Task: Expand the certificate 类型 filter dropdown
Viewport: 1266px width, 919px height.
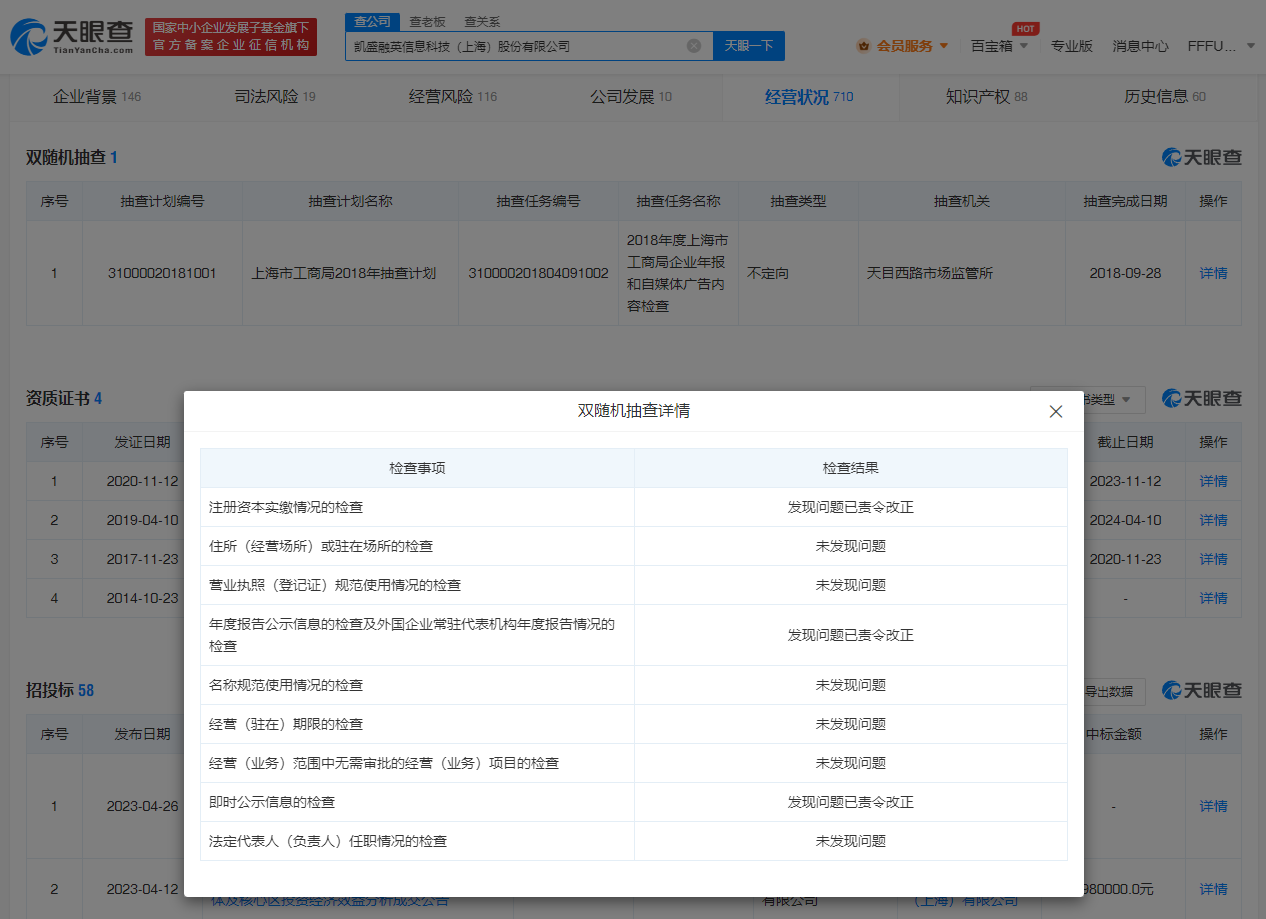Action: (1113, 400)
